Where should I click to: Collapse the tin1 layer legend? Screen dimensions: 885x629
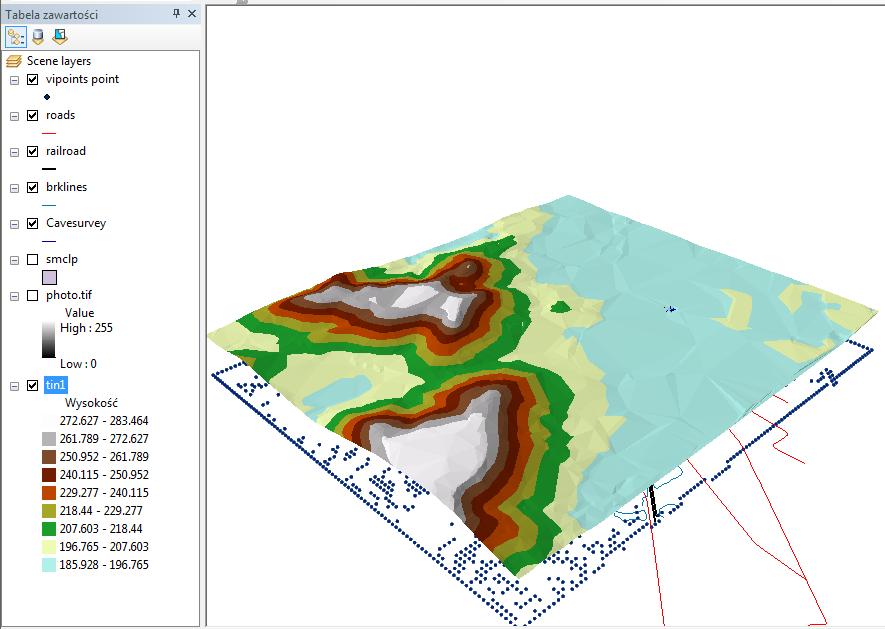pos(15,386)
